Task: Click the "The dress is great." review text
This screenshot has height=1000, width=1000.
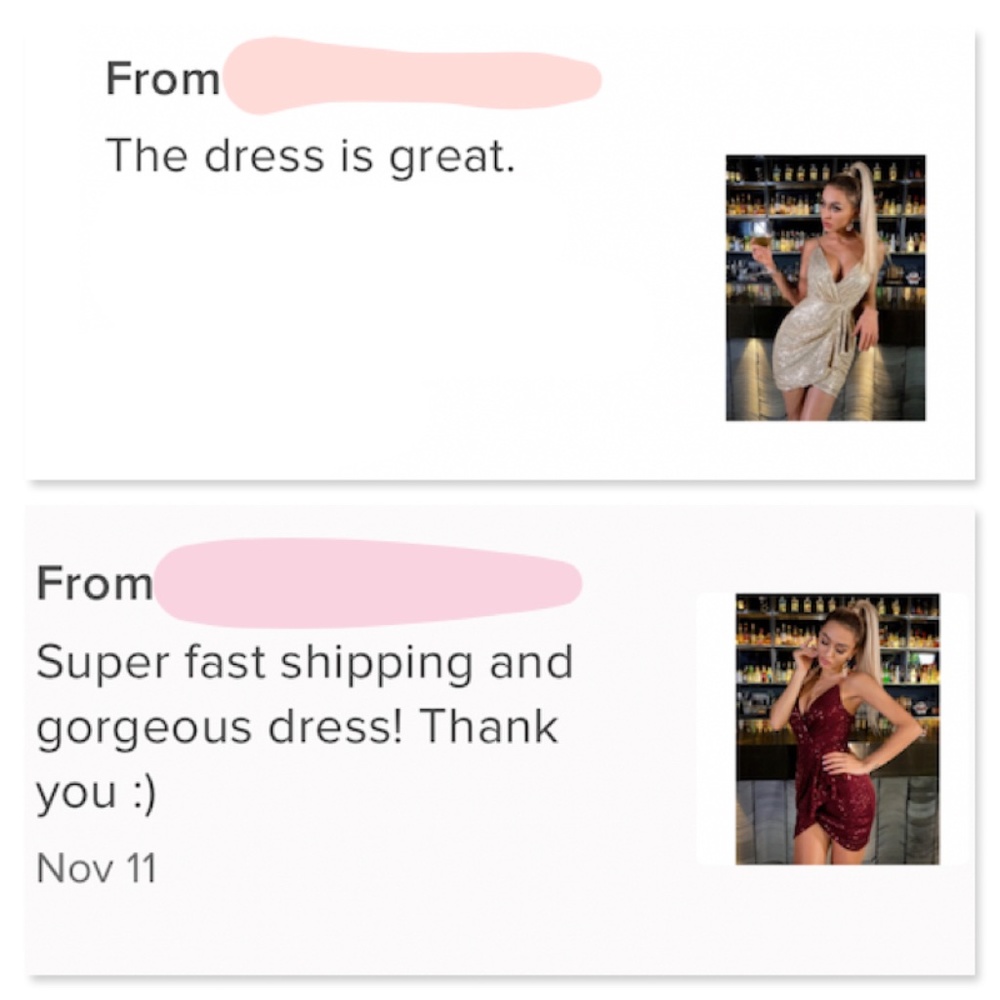Action: click(x=310, y=157)
